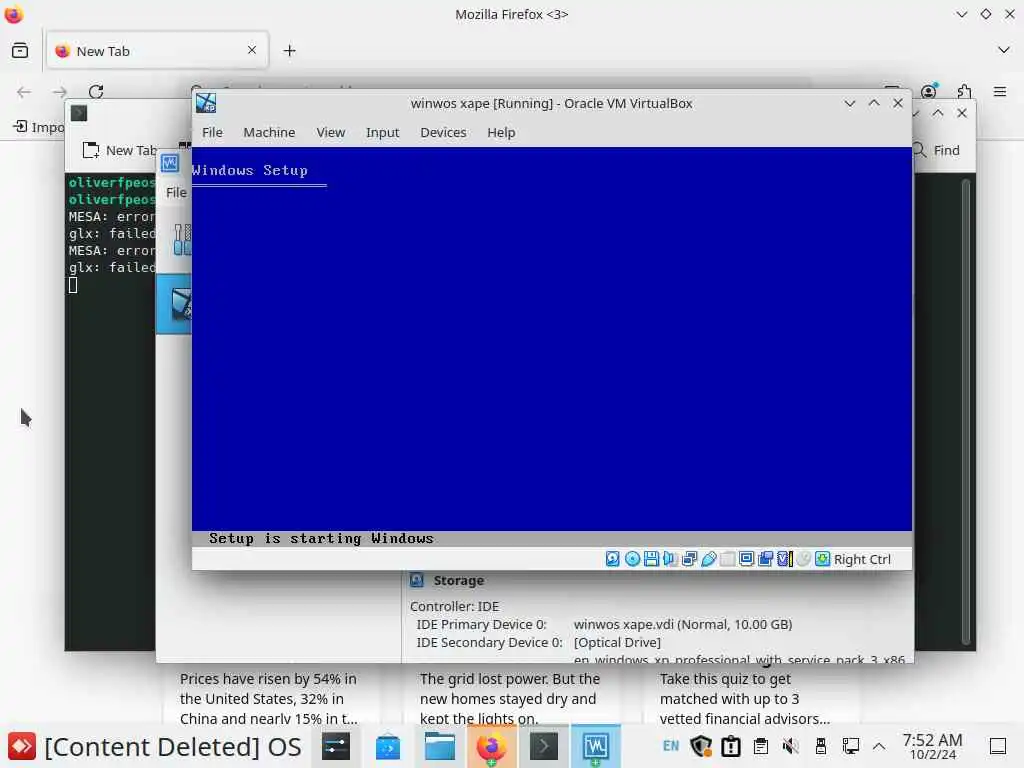The width and height of the screenshot is (1024, 768).
Task: Click the show desktop button in taskbar
Action: pyautogui.click(x=998, y=746)
